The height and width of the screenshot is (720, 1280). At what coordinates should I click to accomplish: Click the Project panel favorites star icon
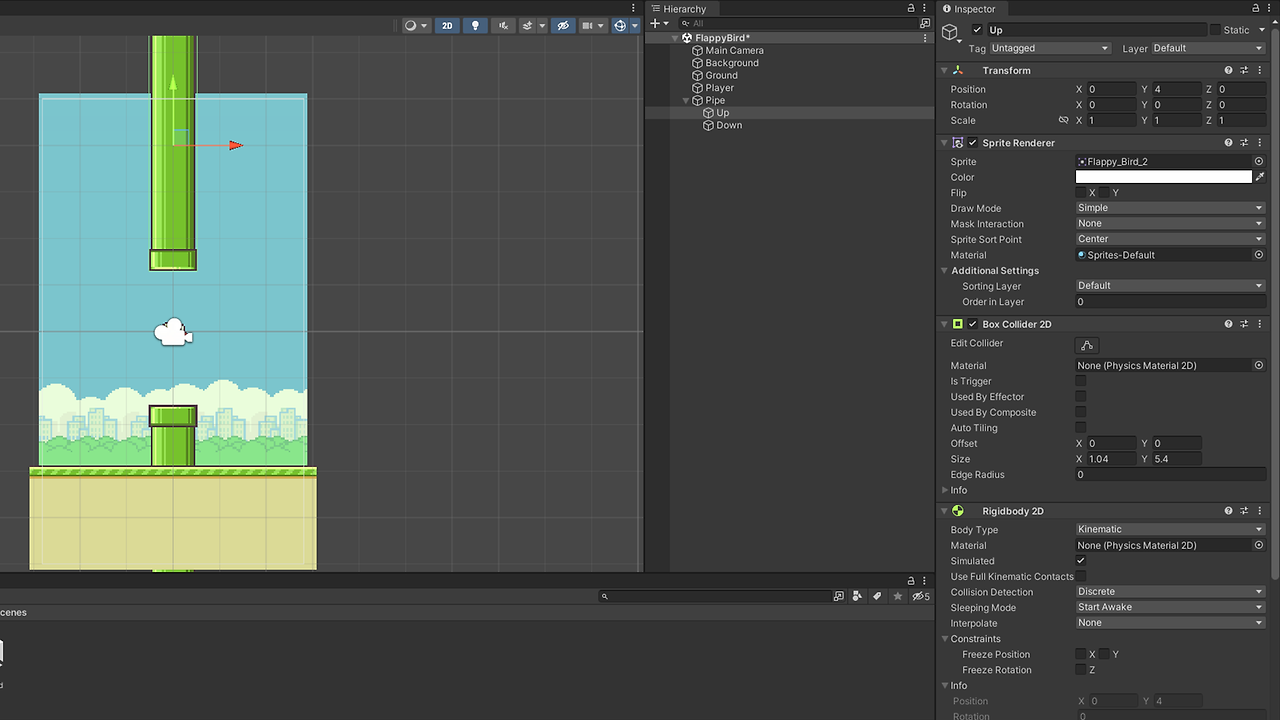pos(898,596)
